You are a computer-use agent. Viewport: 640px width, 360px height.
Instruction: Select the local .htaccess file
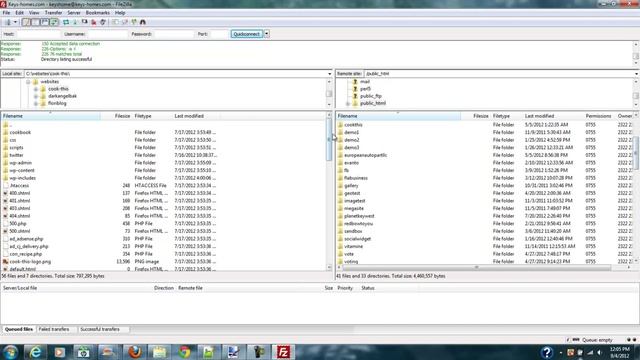pos(19,186)
